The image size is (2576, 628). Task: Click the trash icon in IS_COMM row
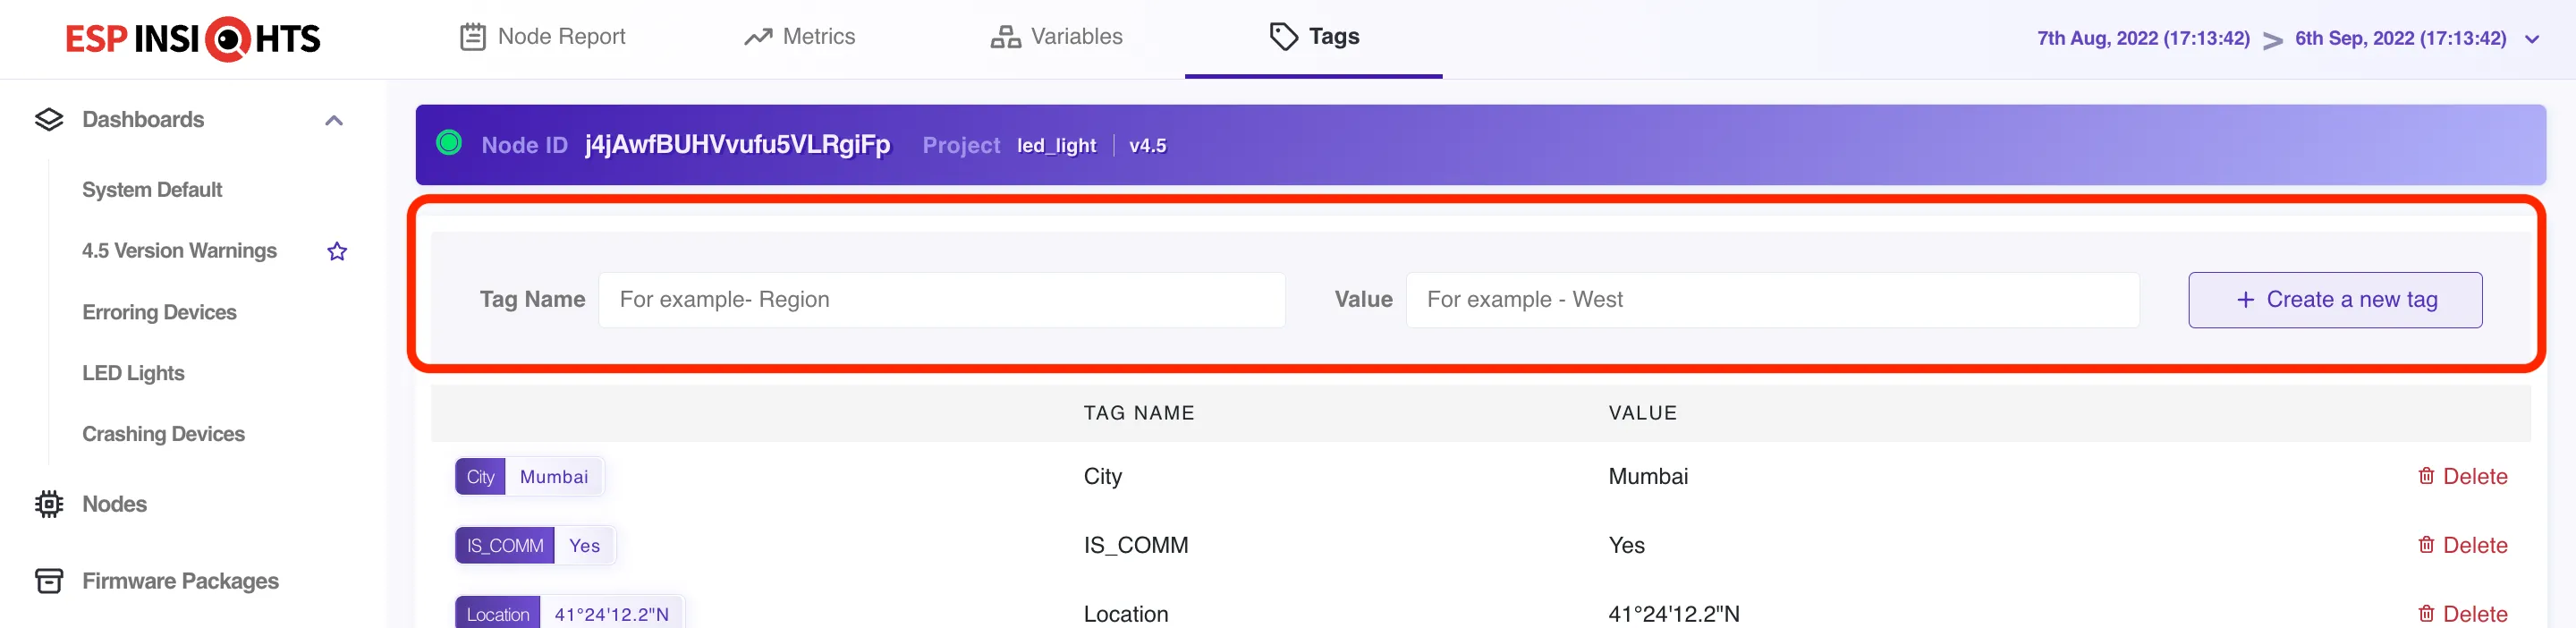[2425, 545]
